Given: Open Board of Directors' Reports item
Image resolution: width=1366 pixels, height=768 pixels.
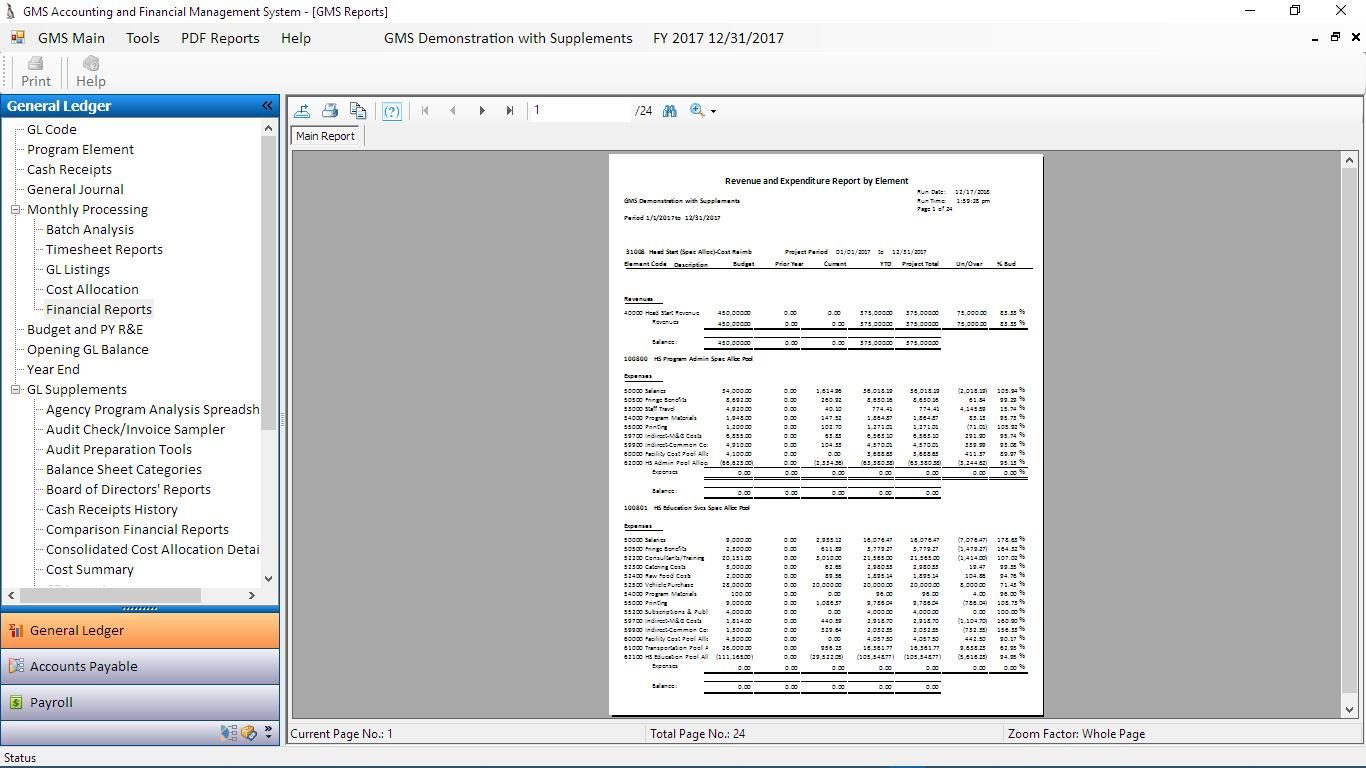Looking at the screenshot, I should pyautogui.click(x=128, y=489).
